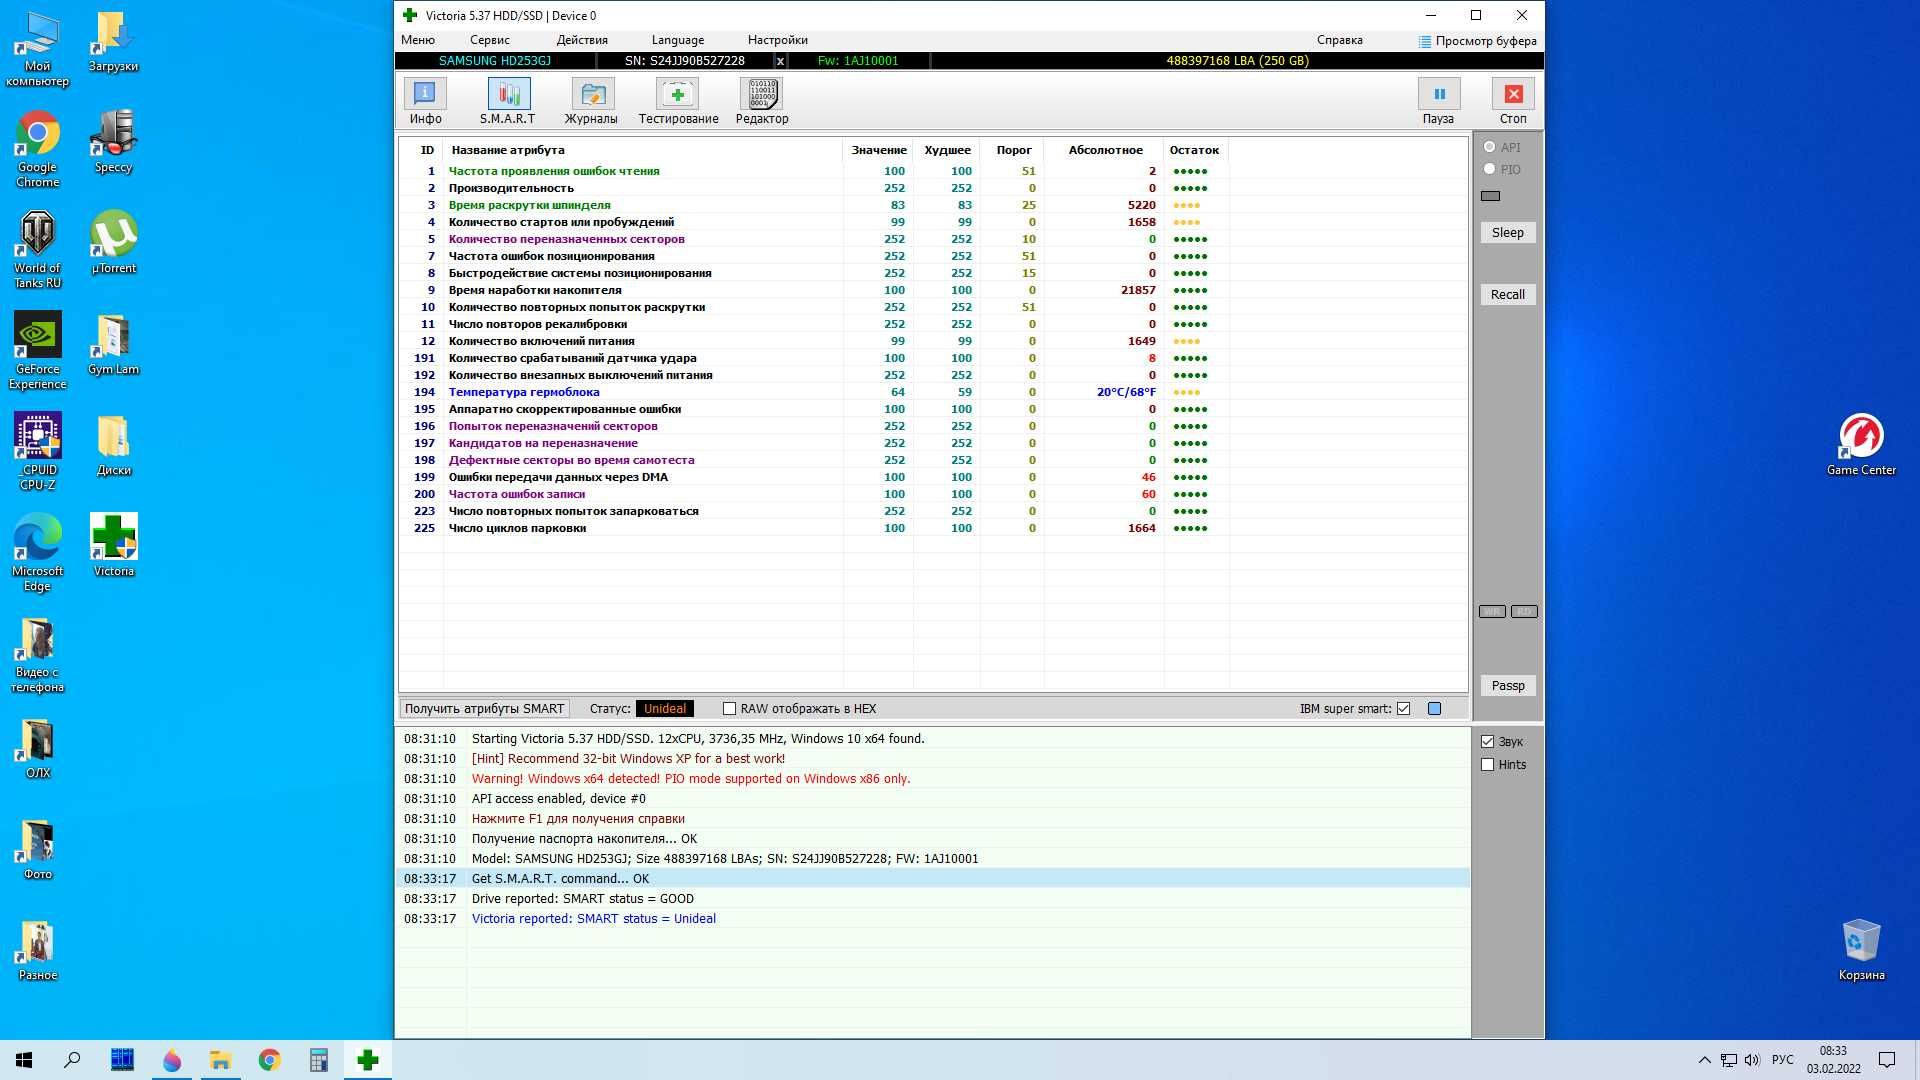Open Gym Lam desktop folder
The height and width of the screenshot is (1080, 1920).
click(x=113, y=344)
